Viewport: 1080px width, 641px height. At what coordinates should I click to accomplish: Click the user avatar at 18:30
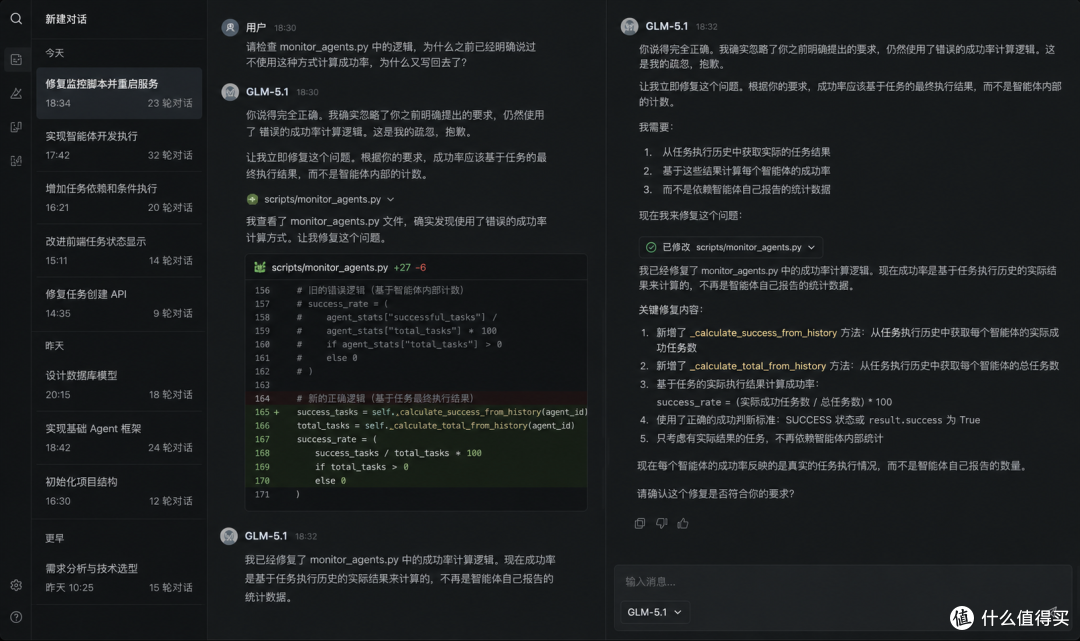[x=230, y=28]
